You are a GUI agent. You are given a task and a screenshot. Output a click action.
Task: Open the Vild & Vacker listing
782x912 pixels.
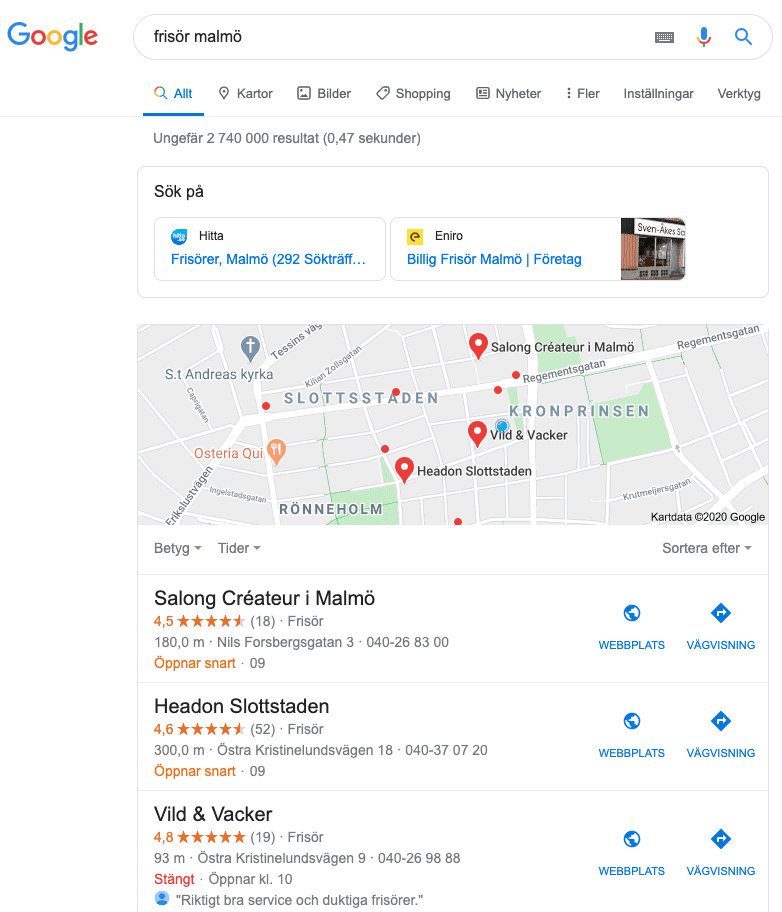213,814
